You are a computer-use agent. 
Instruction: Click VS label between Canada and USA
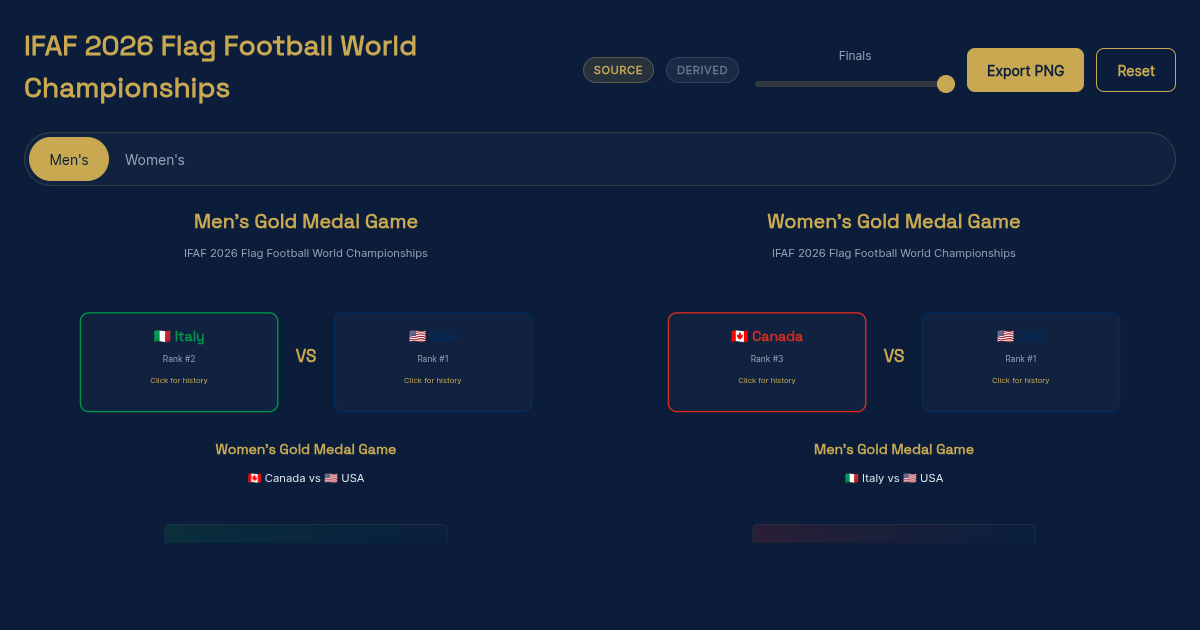(894, 356)
